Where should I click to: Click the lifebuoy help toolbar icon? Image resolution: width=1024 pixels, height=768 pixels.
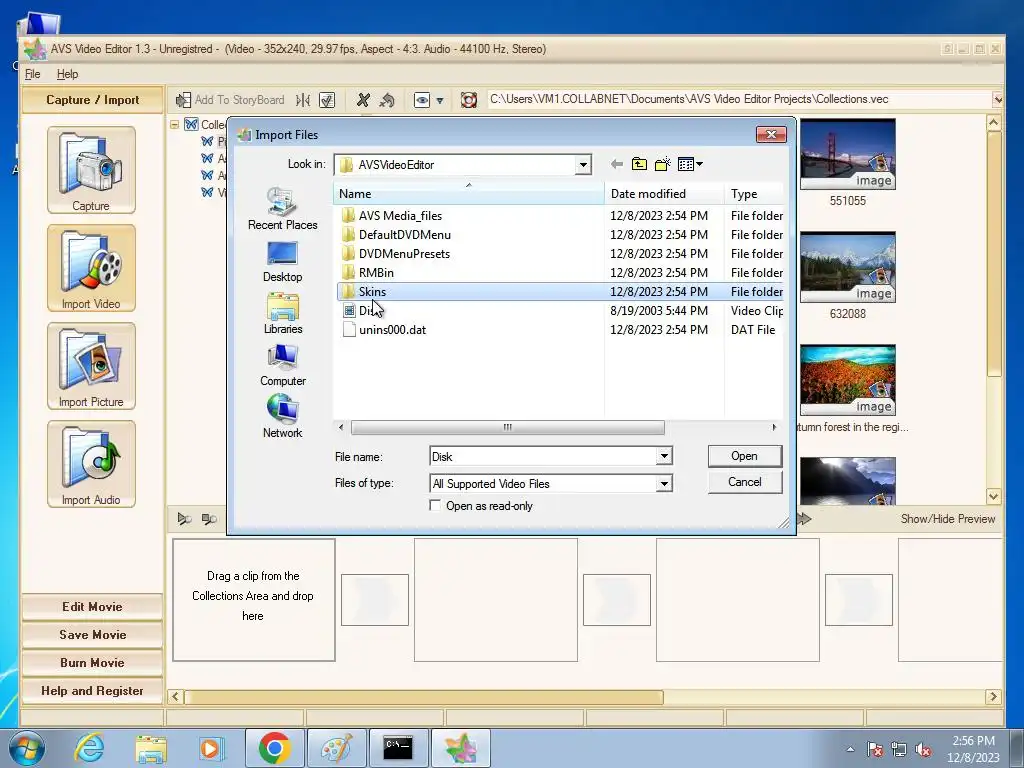[x=468, y=100]
